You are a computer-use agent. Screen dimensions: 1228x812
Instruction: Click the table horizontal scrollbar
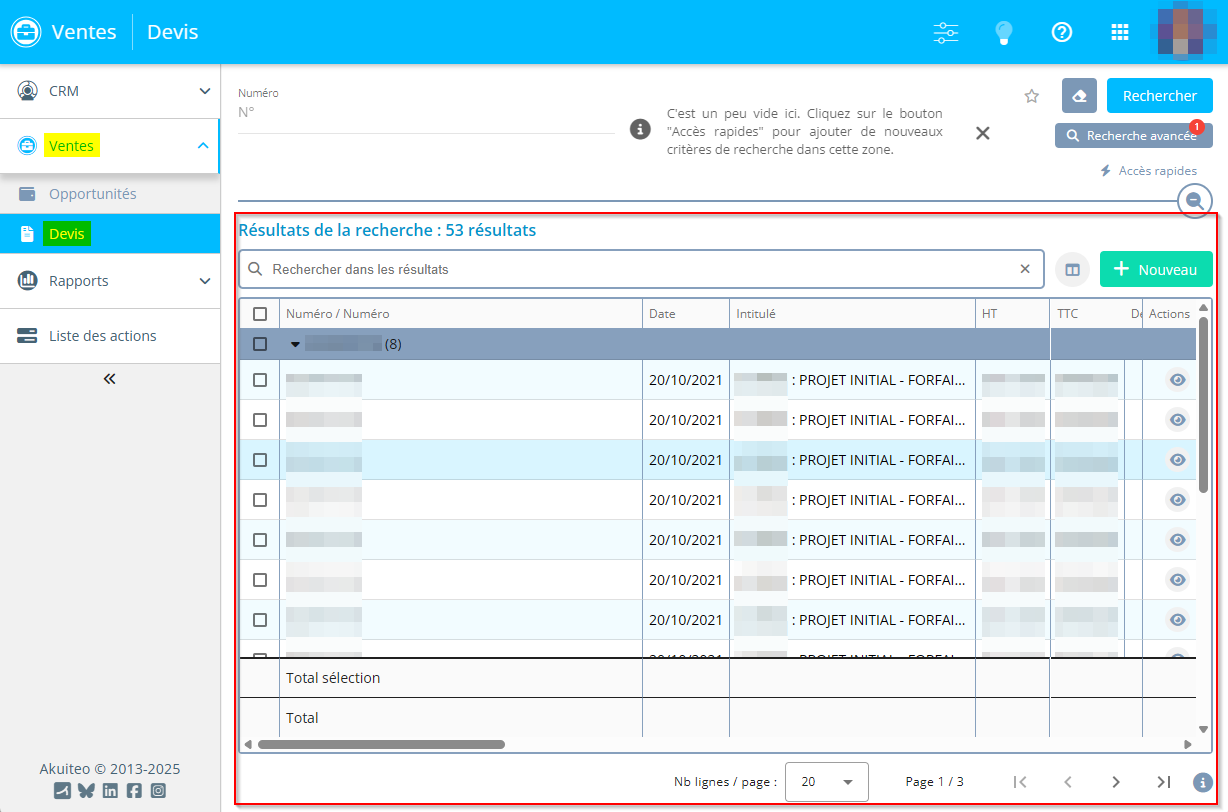pos(381,744)
